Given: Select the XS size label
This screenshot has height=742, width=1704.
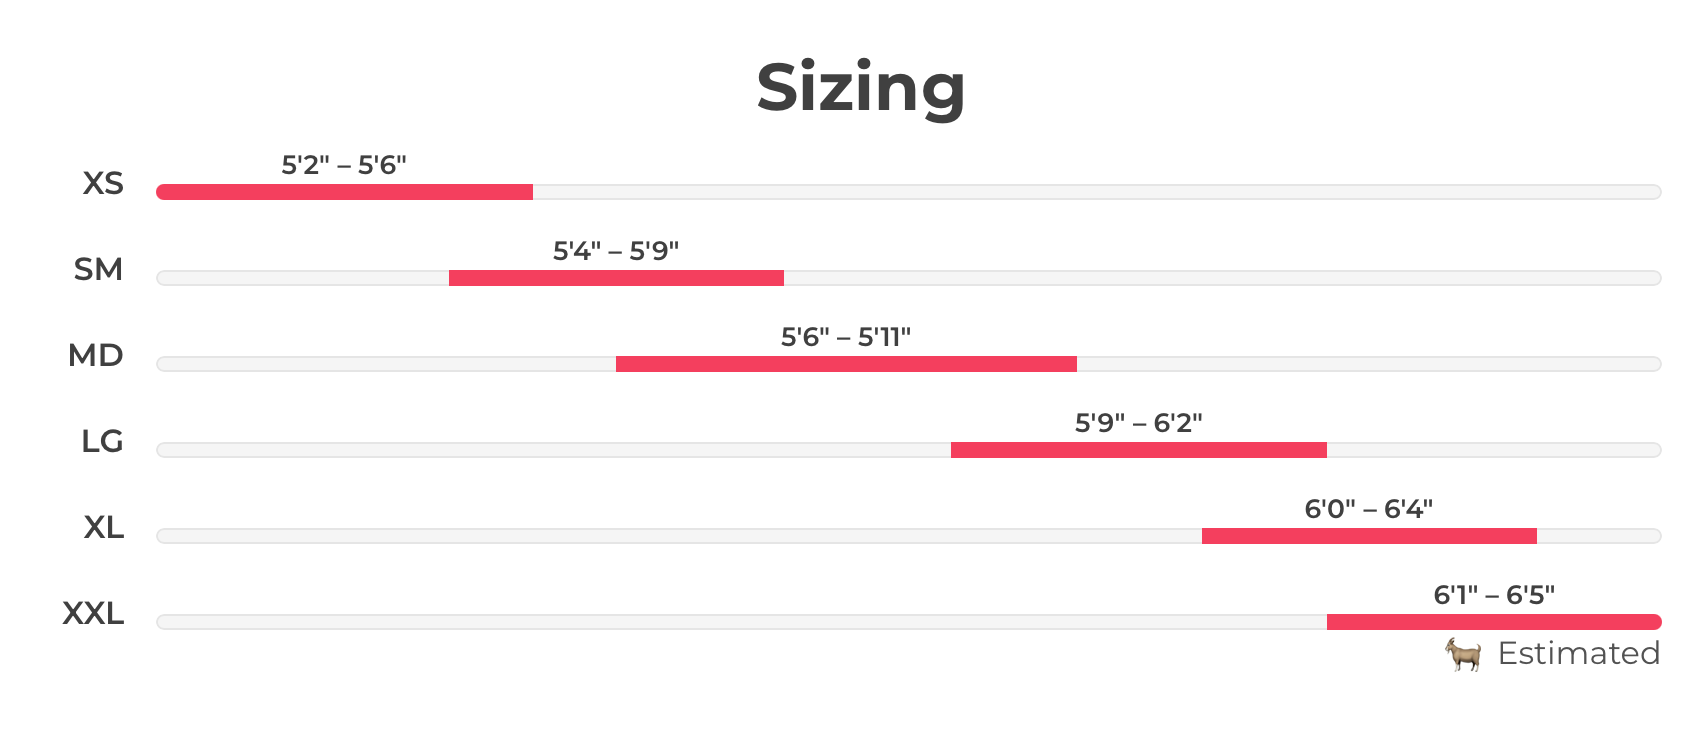Looking at the screenshot, I should pyautogui.click(x=103, y=184).
